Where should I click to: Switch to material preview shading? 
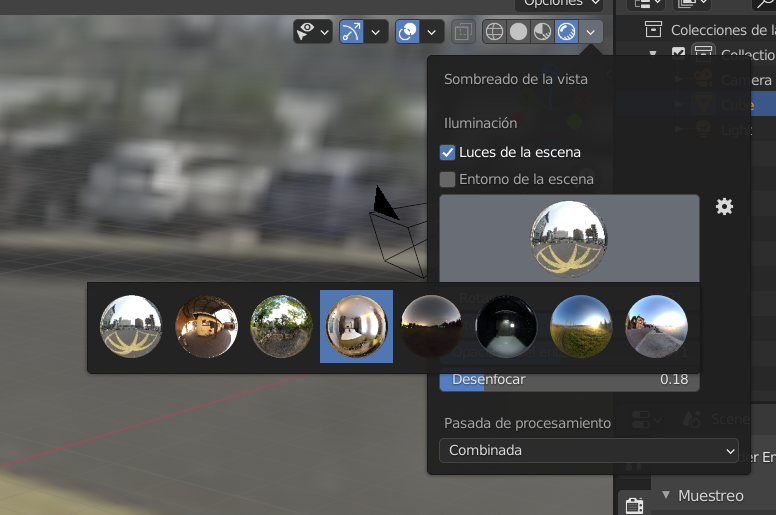(542, 32)
